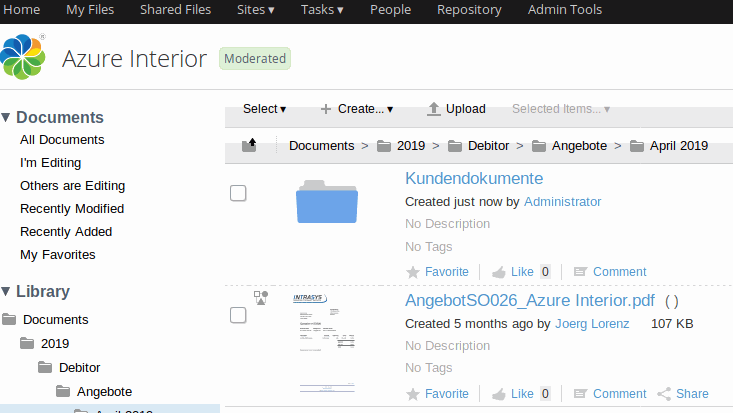This screenshot has width=733, height=413.
Task: Select Others are Editing filter
Action: 72,186
